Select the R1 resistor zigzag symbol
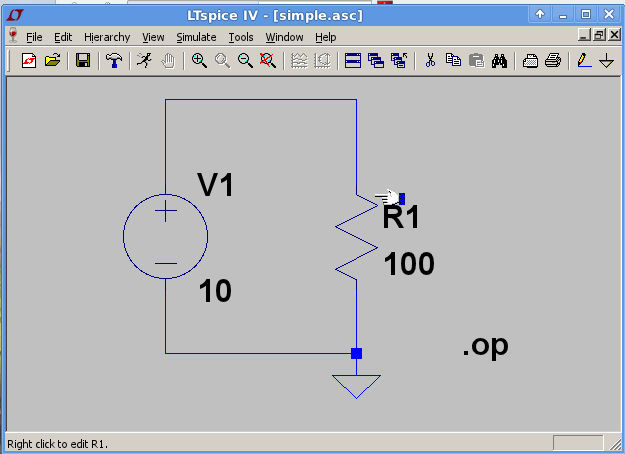Screen dimensions: 625x454 point(356,237)
